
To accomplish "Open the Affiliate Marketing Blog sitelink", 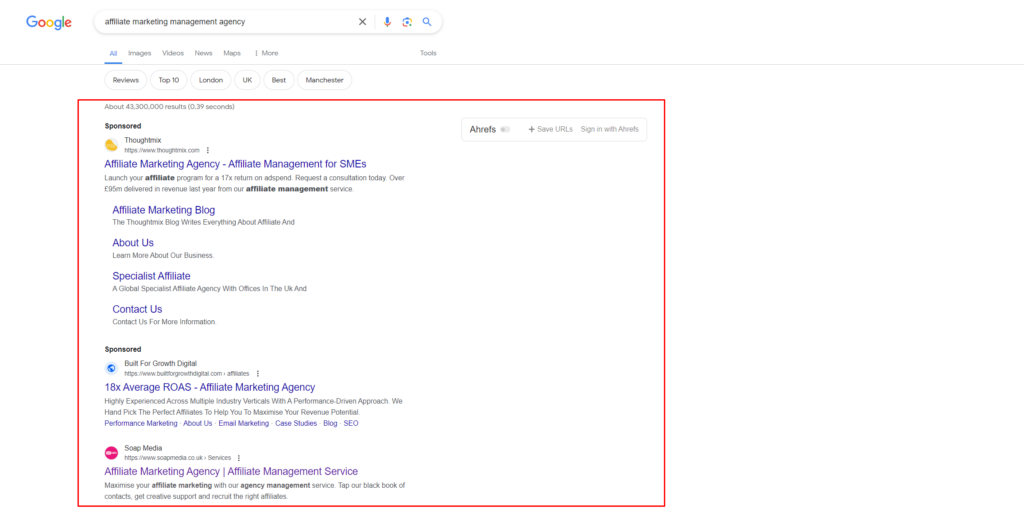I will pos(163,210).
